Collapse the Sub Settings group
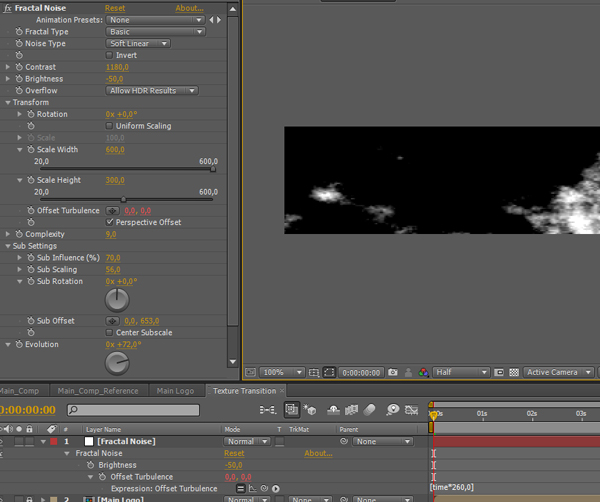The width and height of the screenshot is (600, 502). [x=7, y=246]
